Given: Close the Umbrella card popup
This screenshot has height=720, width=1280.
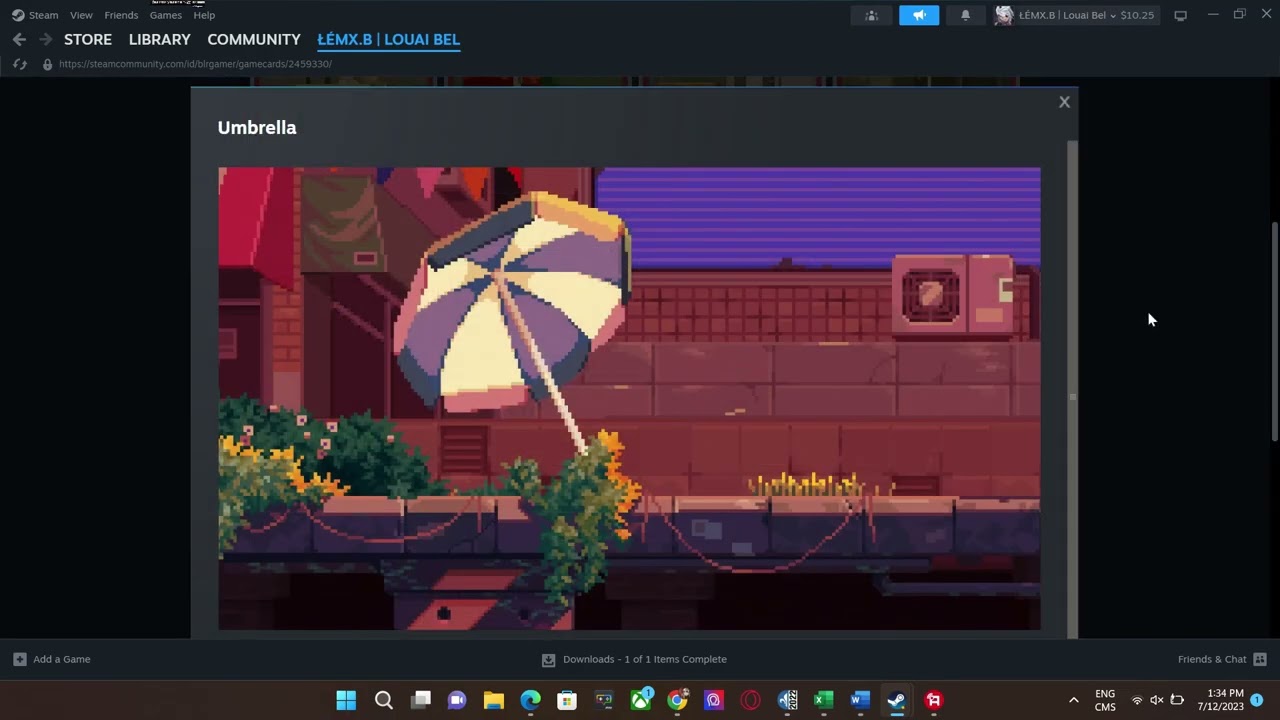Looking at the screenshot, I should (1064, 102).
